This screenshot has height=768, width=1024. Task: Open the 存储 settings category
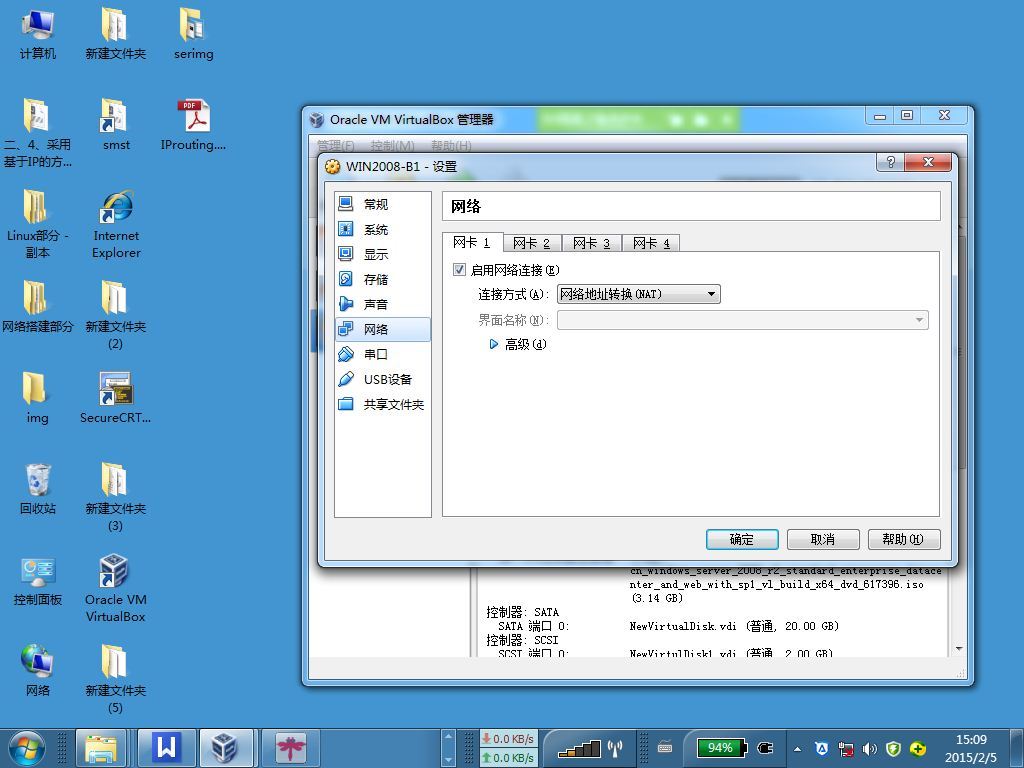tap(383, 280)
